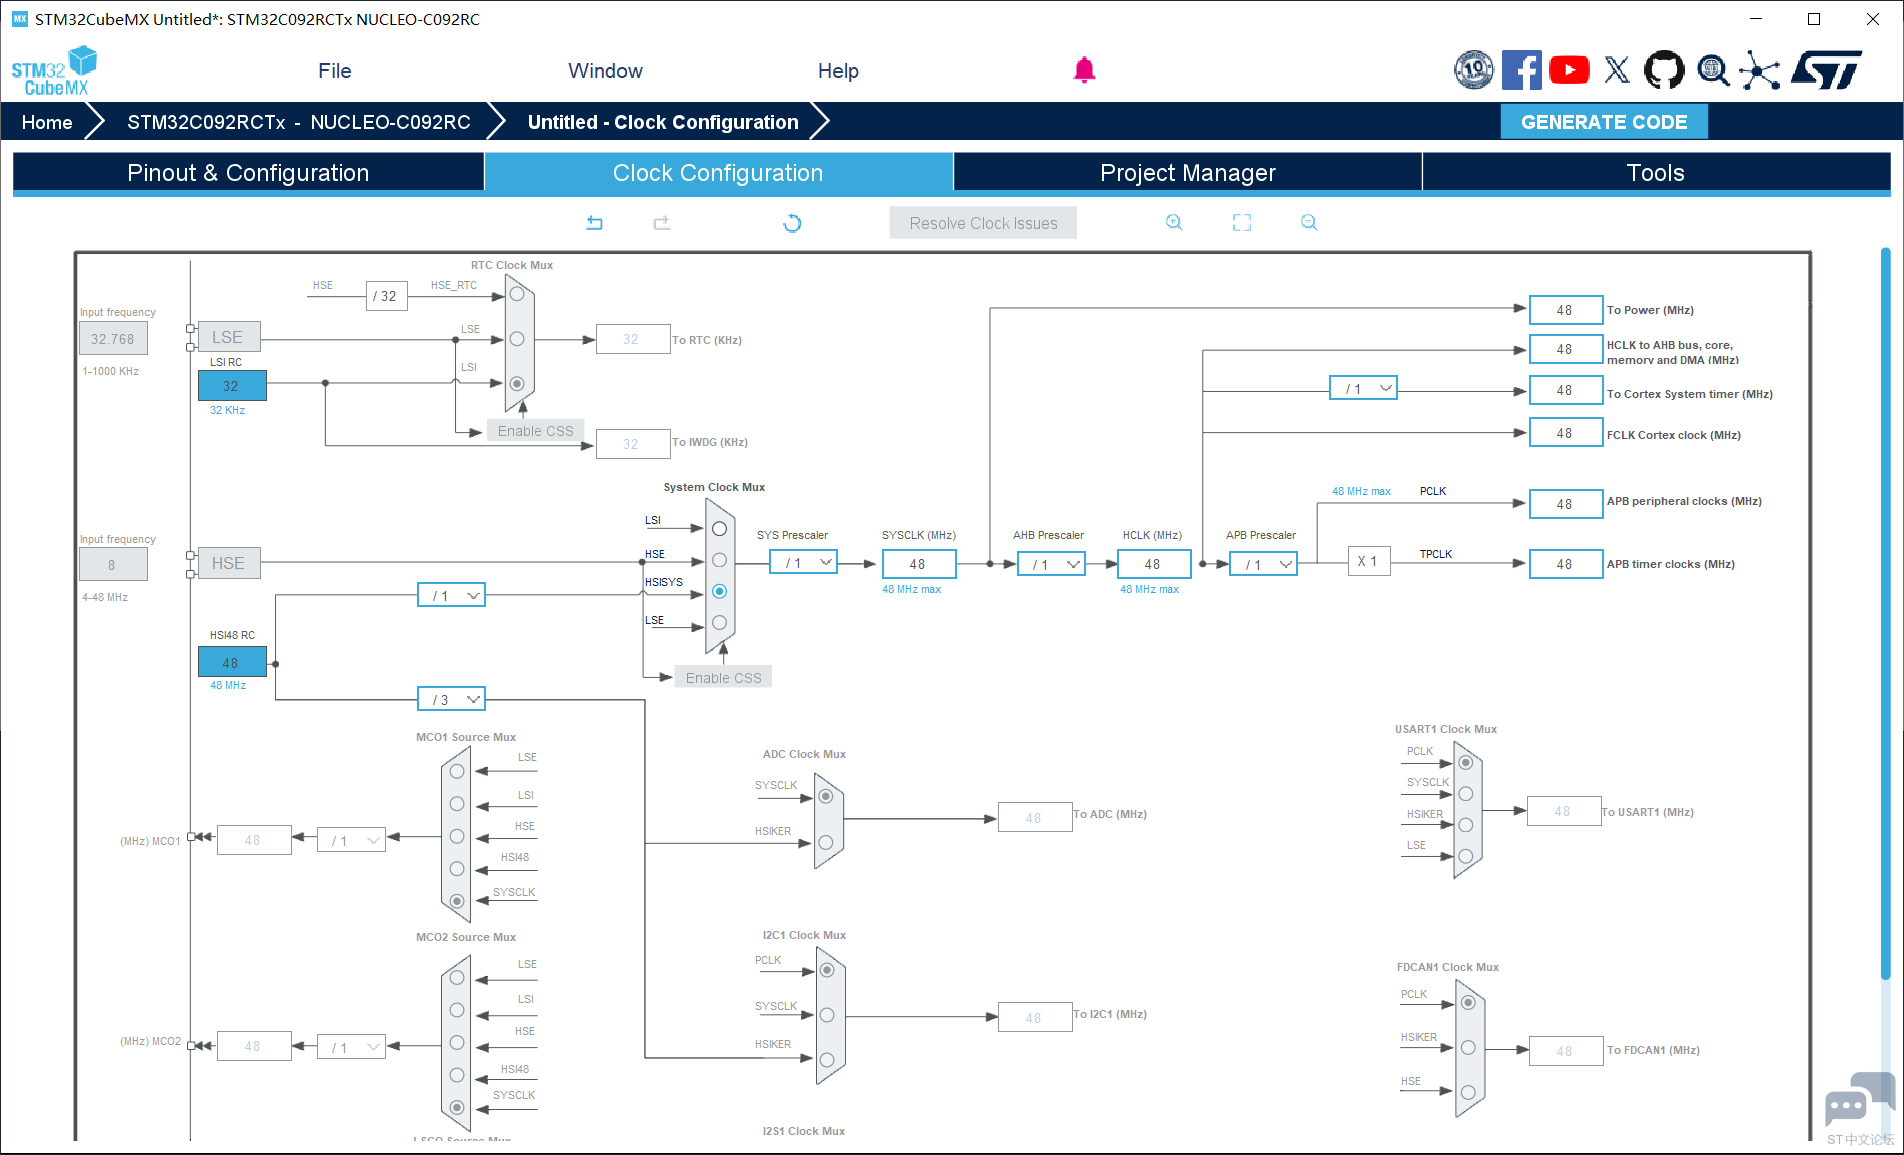The height and width of the screenshot is (1155, 1904).
Task: Select SYSCLK in I2C1 Clock Mux
Action: pyautogui.click(x=827, y=1015)
